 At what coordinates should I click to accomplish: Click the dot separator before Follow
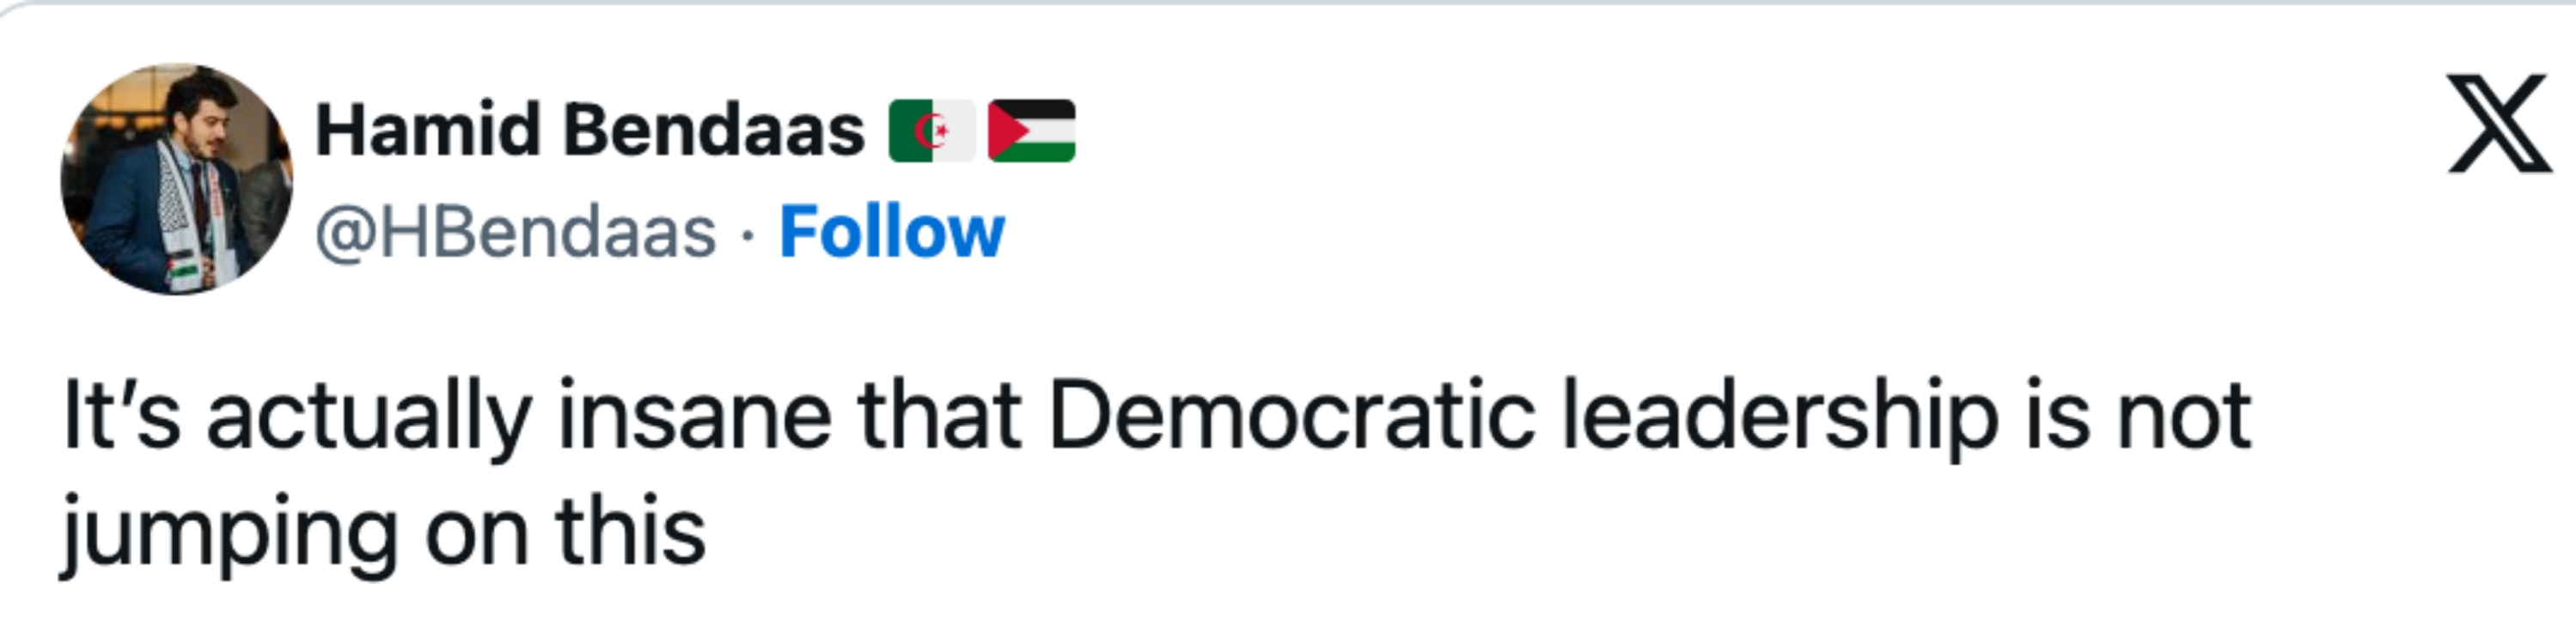pos(747,235)
